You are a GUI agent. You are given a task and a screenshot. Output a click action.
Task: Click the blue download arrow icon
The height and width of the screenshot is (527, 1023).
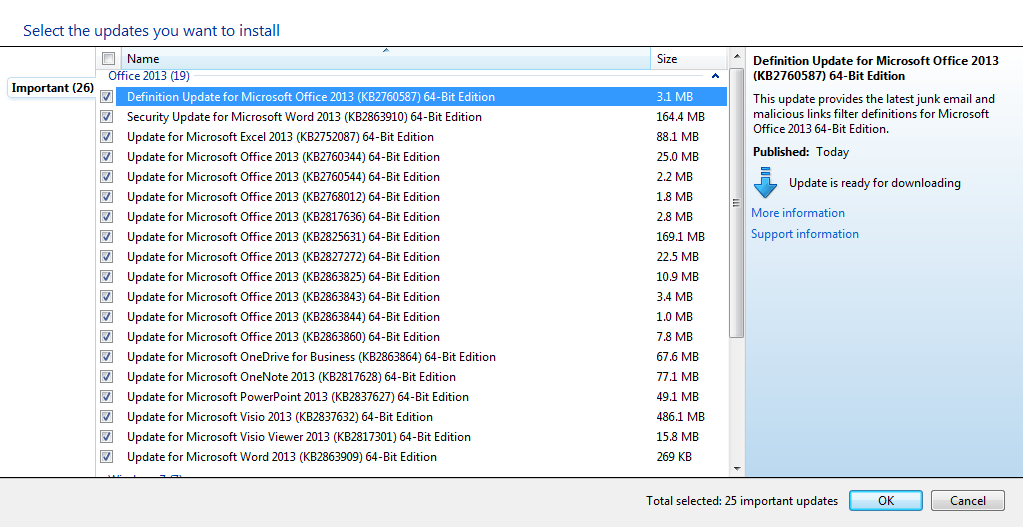[765, 183]
